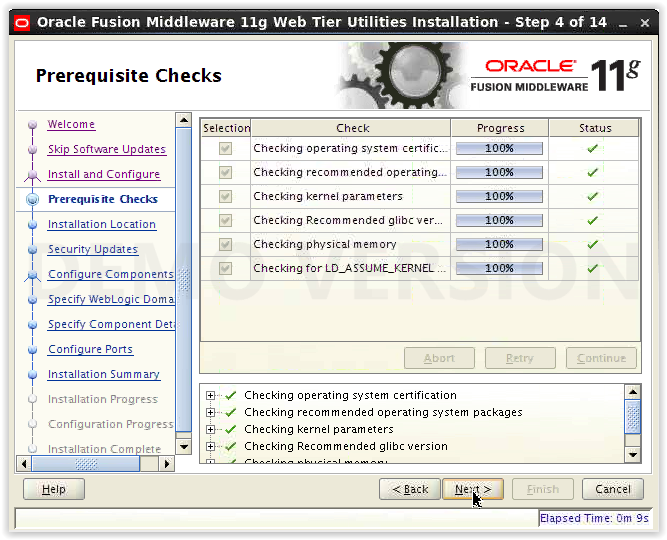
Task: Expand the Checking kernel parameters tree node
Action: tap(210, 429)
